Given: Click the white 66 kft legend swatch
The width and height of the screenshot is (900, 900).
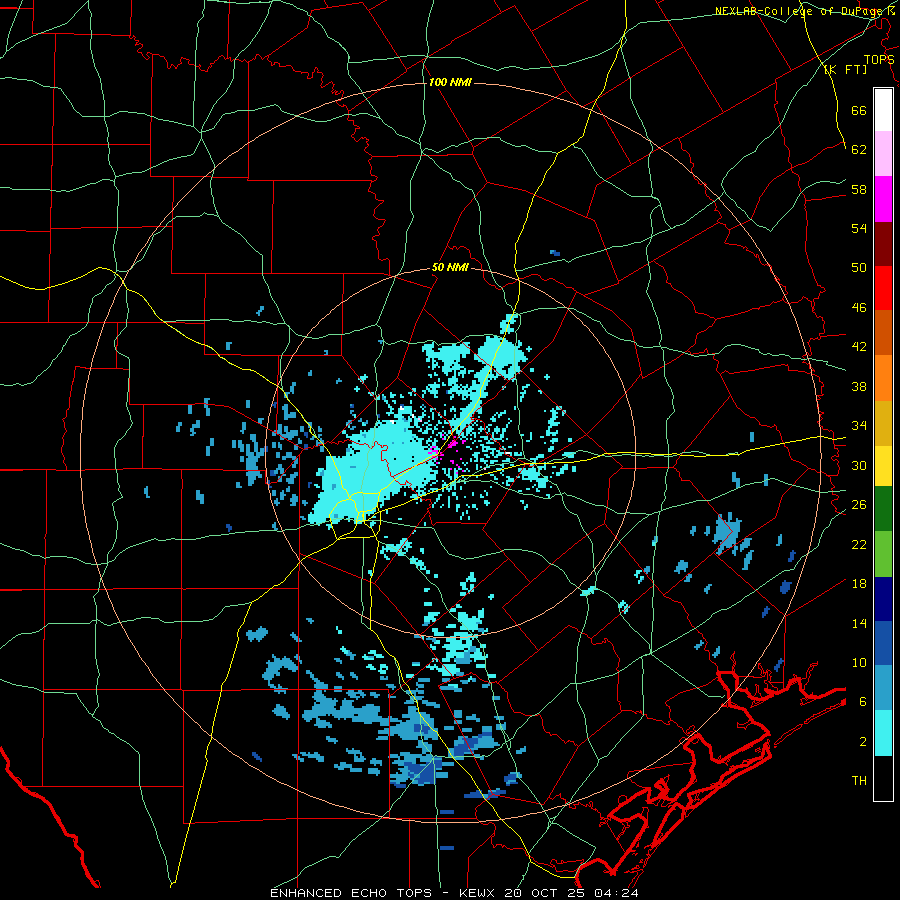Looking at the screenshot, I should tap(883, 110).
